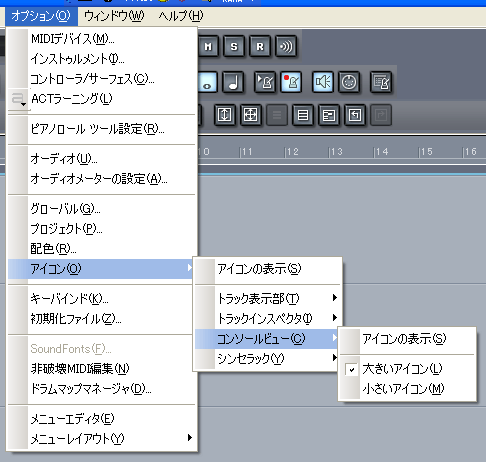This screenshot has height=462, width=486.
Task: Select the quarter note icon
Action: point(233,82)
